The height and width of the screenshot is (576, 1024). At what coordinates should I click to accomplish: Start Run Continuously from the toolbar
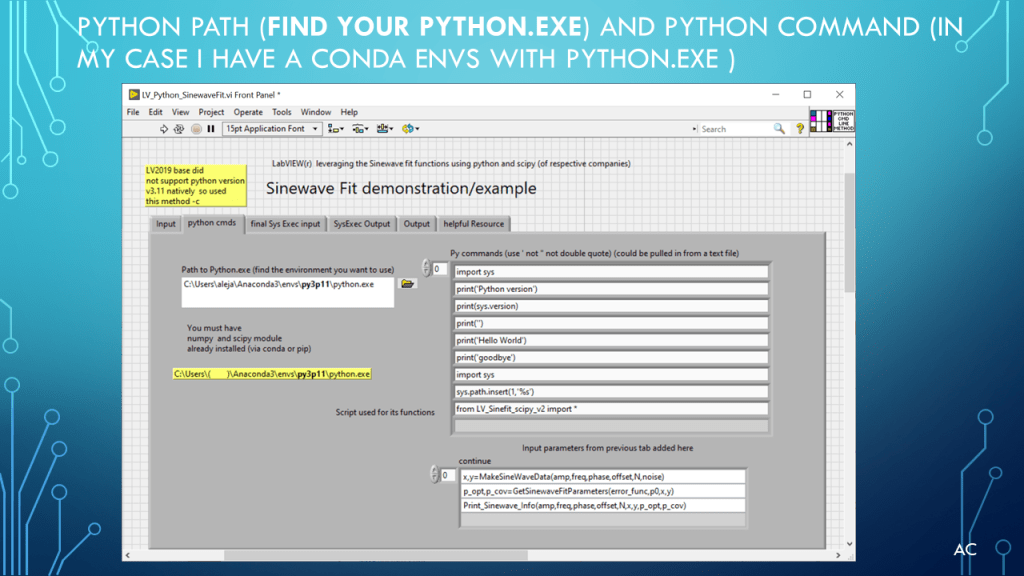pyautogui.click(x=180, y=129)
